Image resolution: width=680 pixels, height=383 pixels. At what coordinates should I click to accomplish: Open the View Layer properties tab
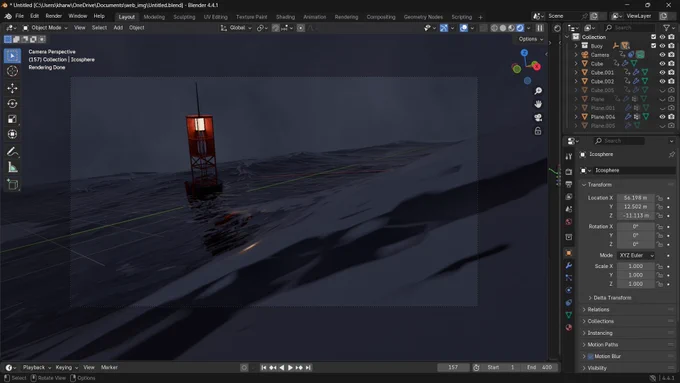click(x=569, y=197)
